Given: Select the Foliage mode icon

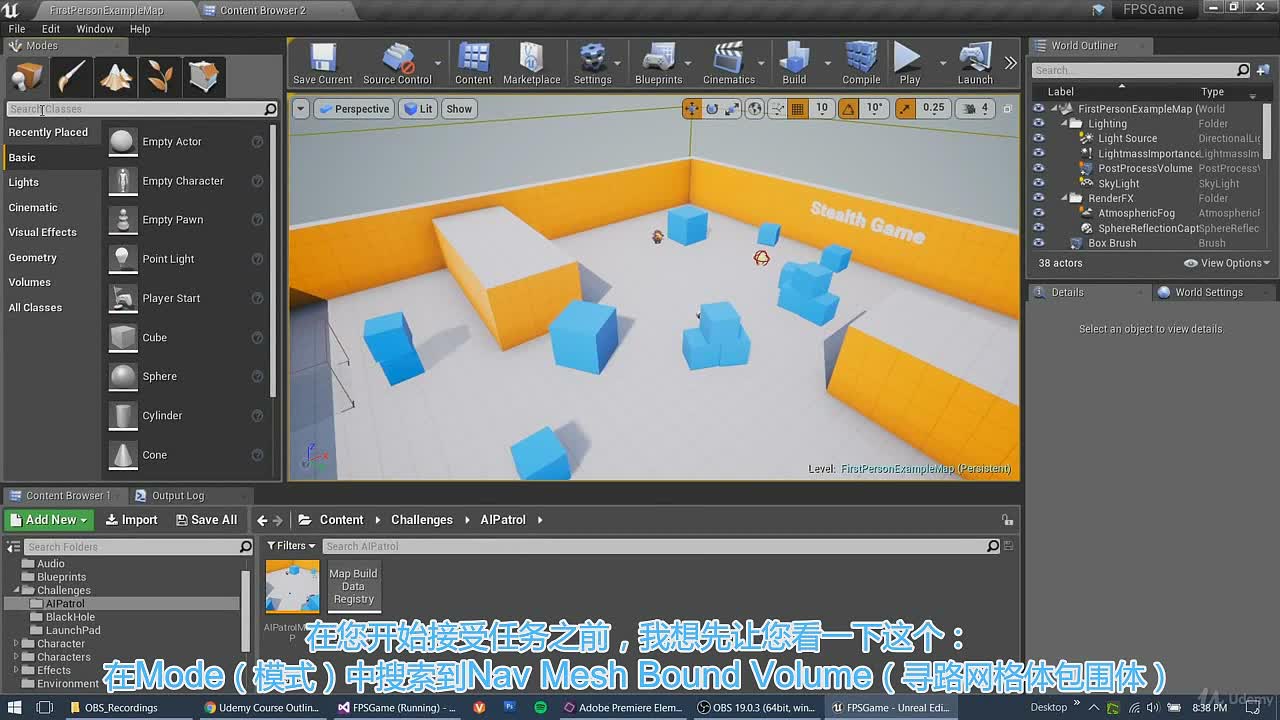Looking at the screenshot, I should tap(160, 76).
